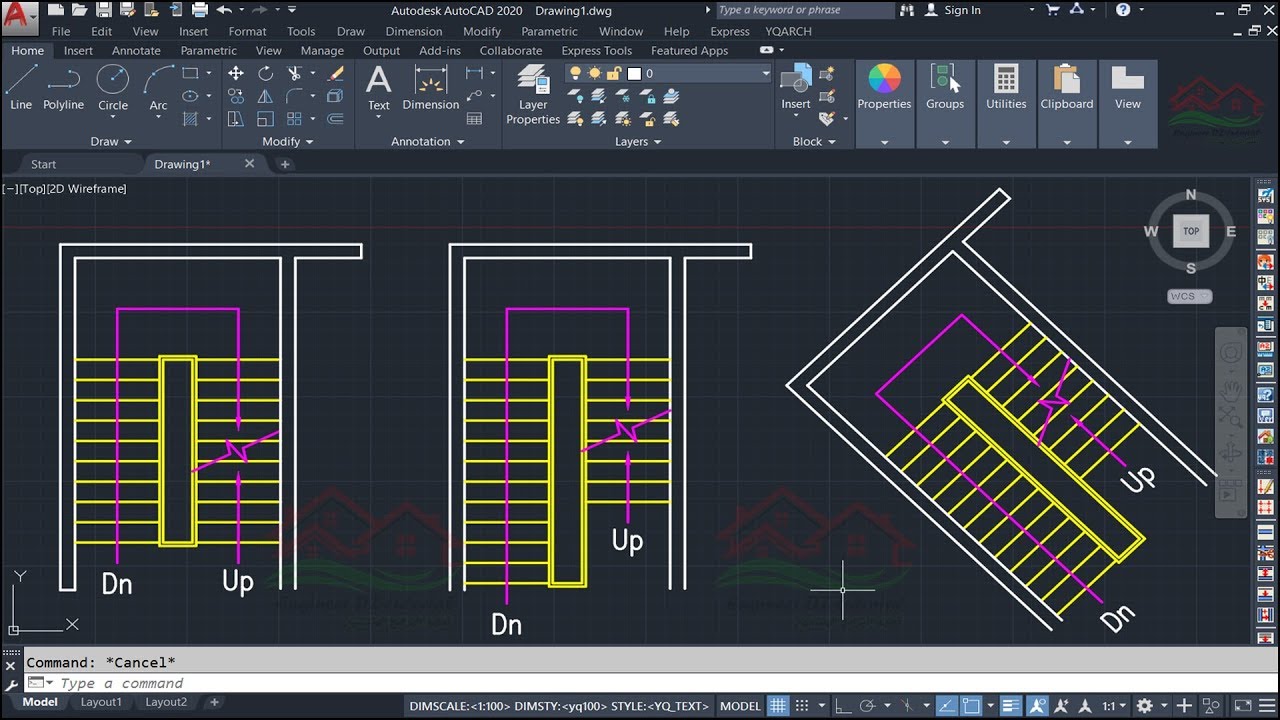Activate the Rectangular Array tool
The height and width of the screenshot is (720, 1280).
pyautogui.click(x=294, y=119)
